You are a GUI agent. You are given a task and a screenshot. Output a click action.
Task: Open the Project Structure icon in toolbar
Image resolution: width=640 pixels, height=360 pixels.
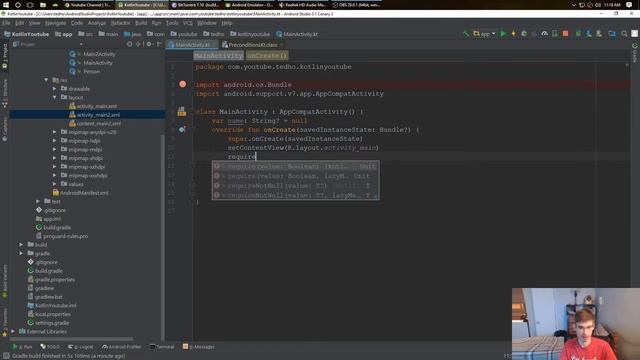[x=612, y=34]
